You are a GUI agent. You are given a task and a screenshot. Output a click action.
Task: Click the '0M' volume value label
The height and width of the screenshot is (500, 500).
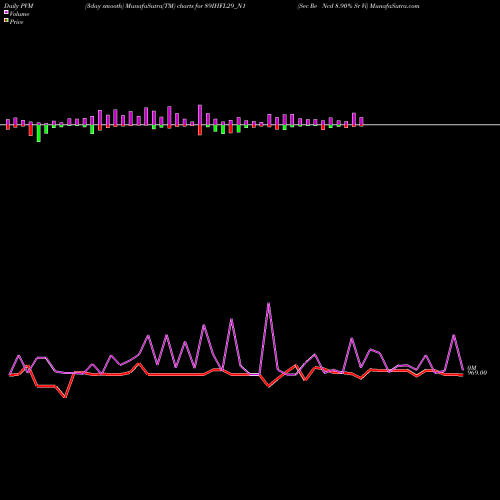[x=472, y=368]
